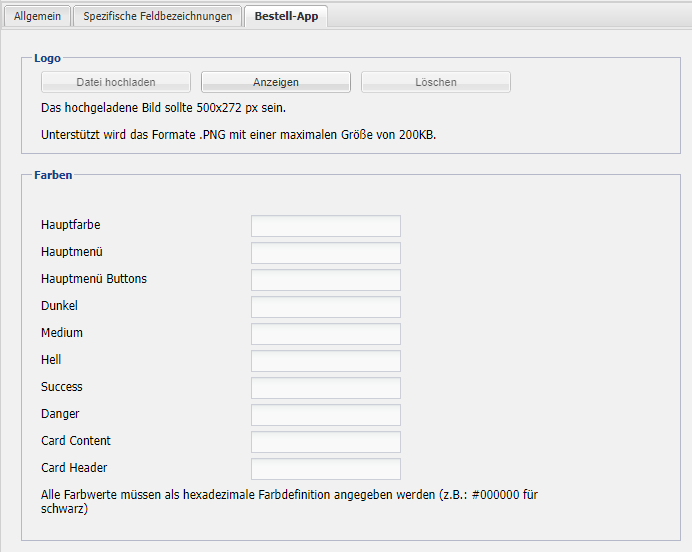
Task: Focus the Card Content color field
Action: [x=325, y=441]
